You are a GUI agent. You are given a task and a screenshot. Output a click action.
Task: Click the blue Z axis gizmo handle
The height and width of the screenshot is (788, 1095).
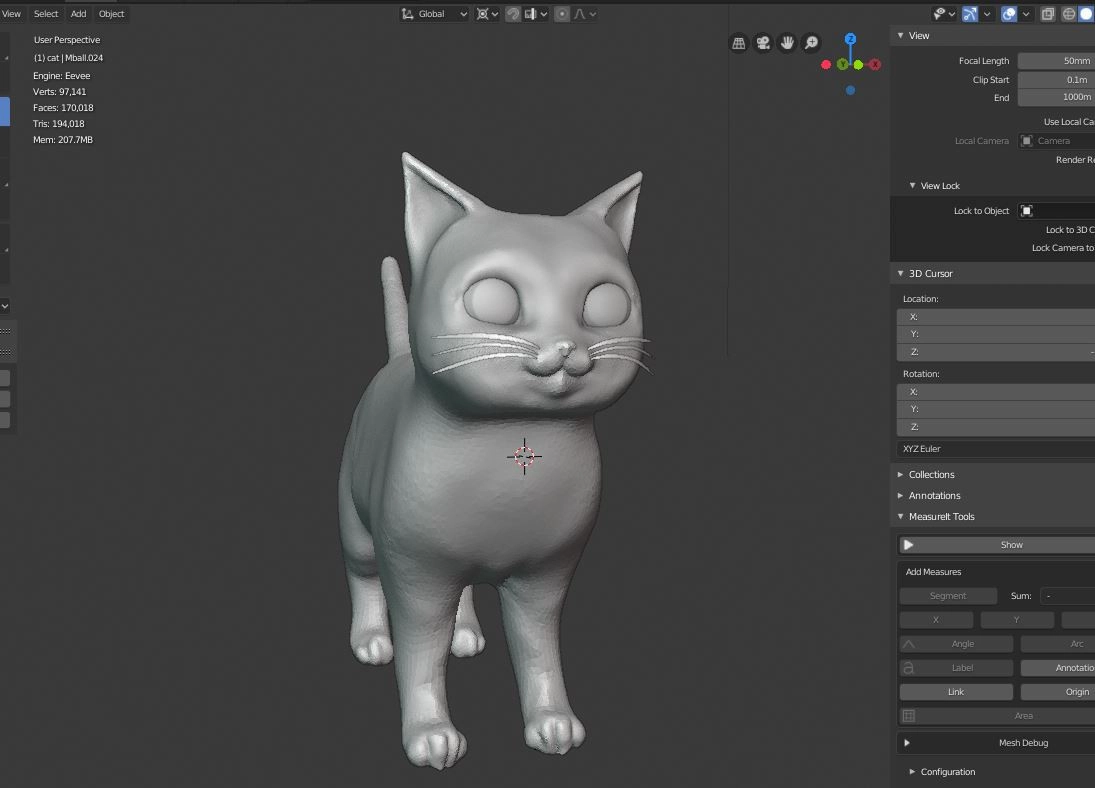point(850,39)
